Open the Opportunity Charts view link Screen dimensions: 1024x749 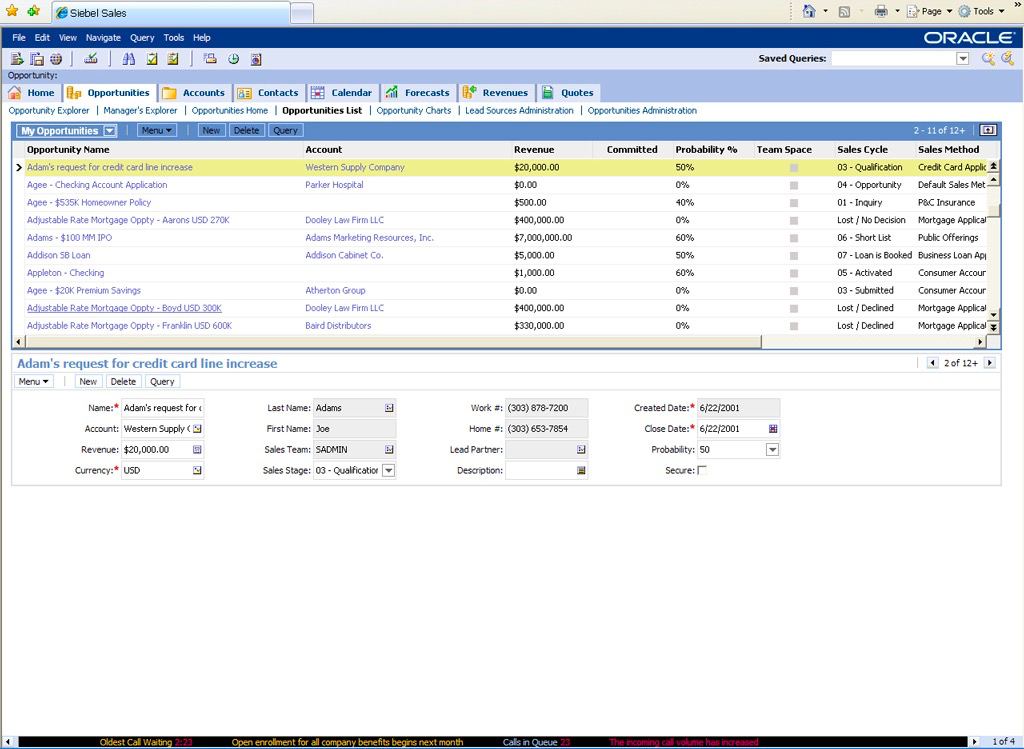click(414, 111)
